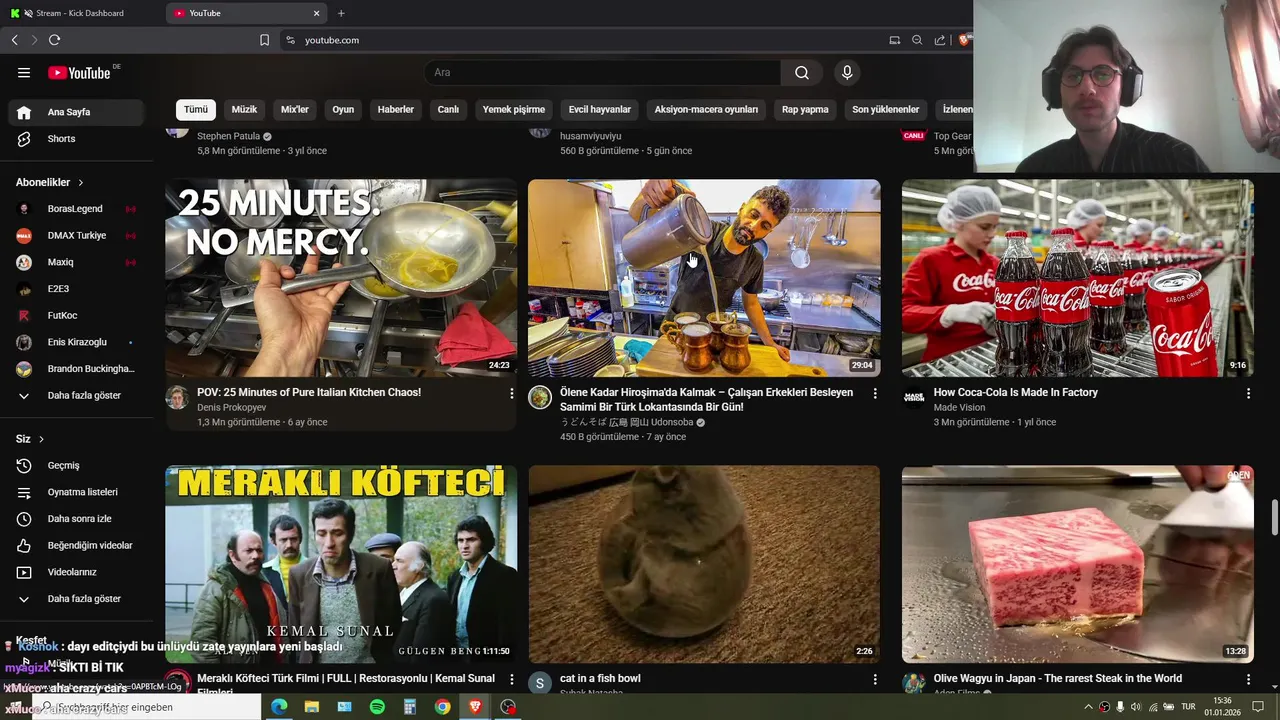Play the Olive Wagyu steak thumbnail
The width and height of the screenshot is (1280, 720).
point(1077,564)
